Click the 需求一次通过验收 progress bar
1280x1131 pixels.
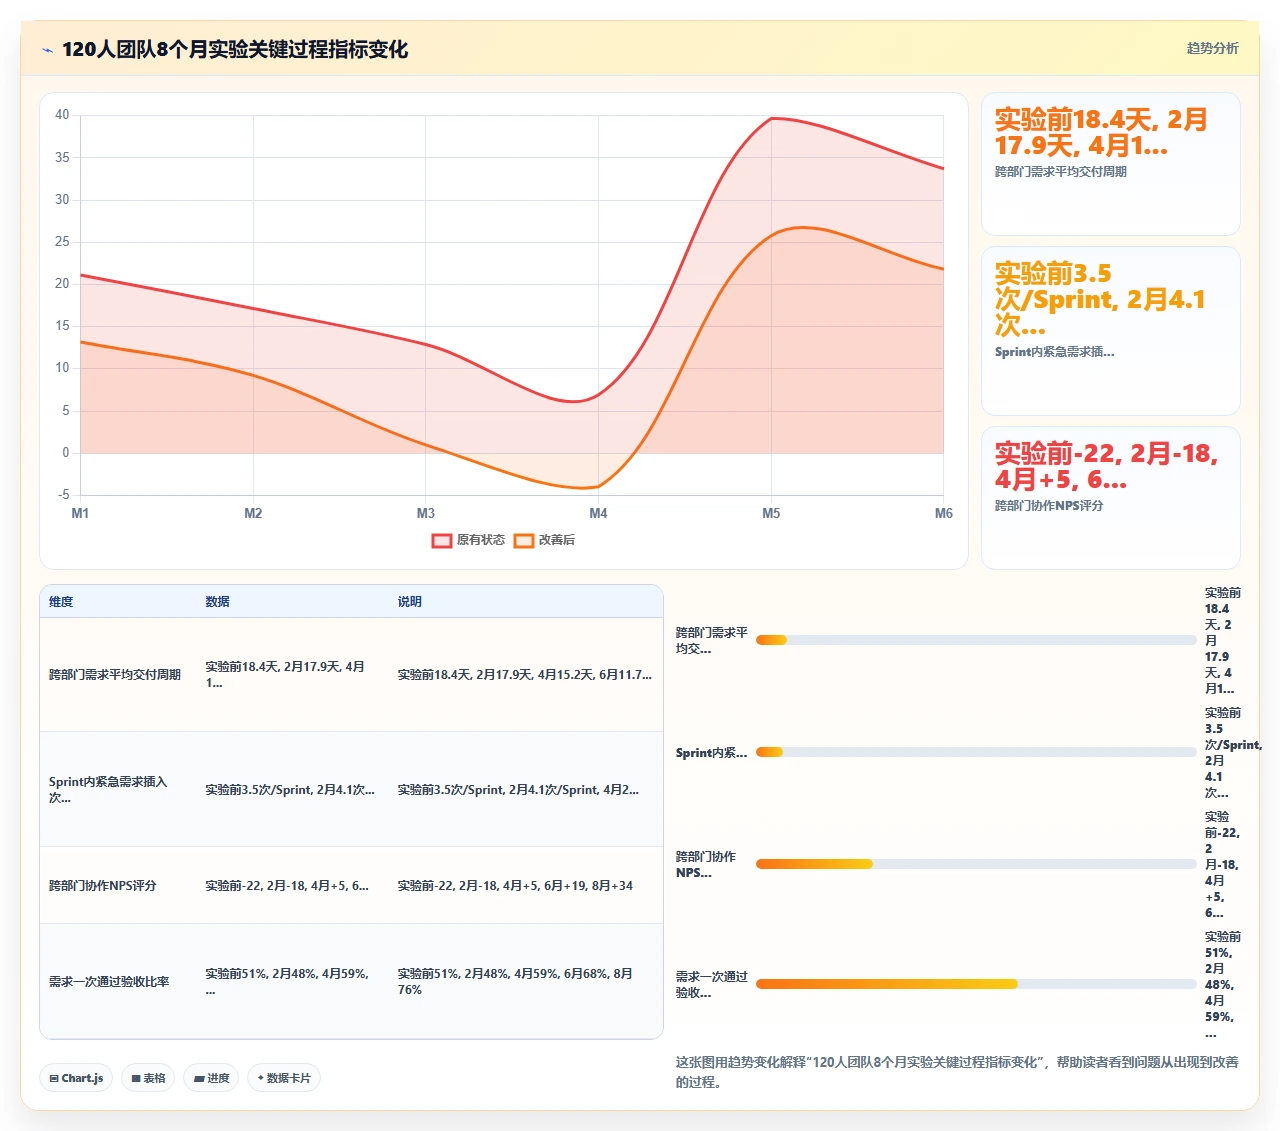[x=976, y=984]
